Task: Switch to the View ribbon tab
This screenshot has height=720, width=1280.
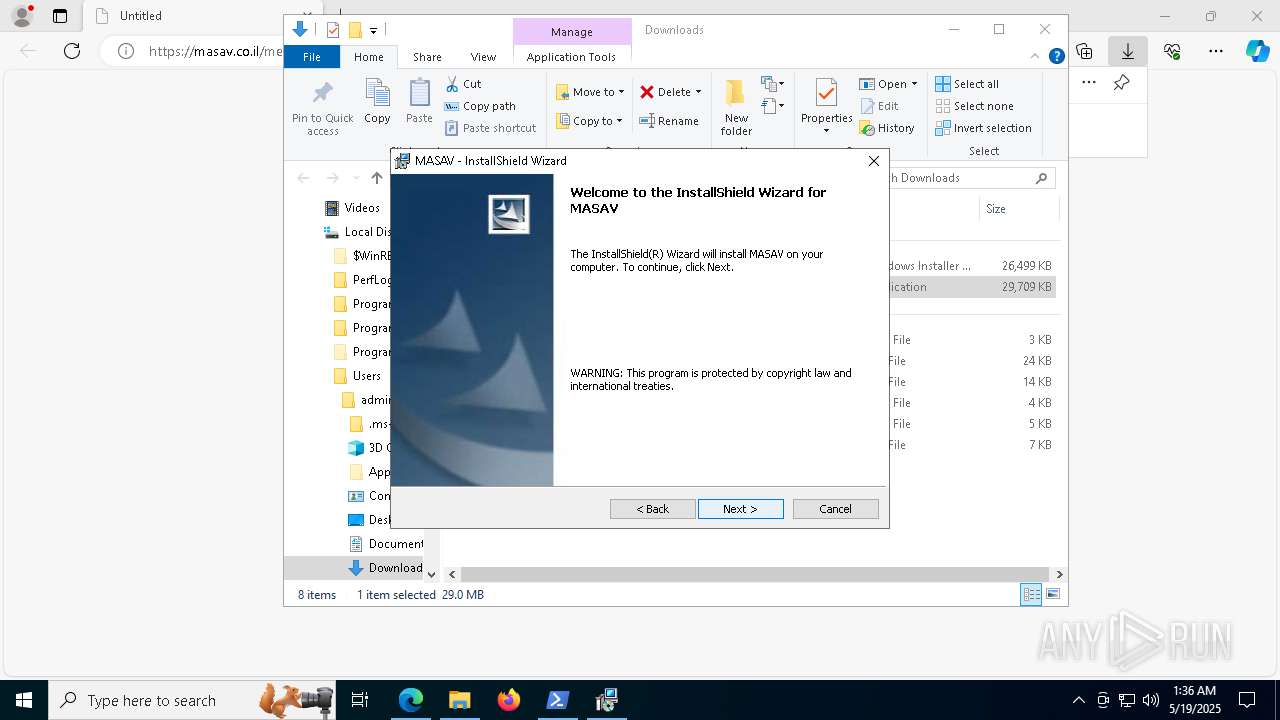Action: tap(483, 57)
